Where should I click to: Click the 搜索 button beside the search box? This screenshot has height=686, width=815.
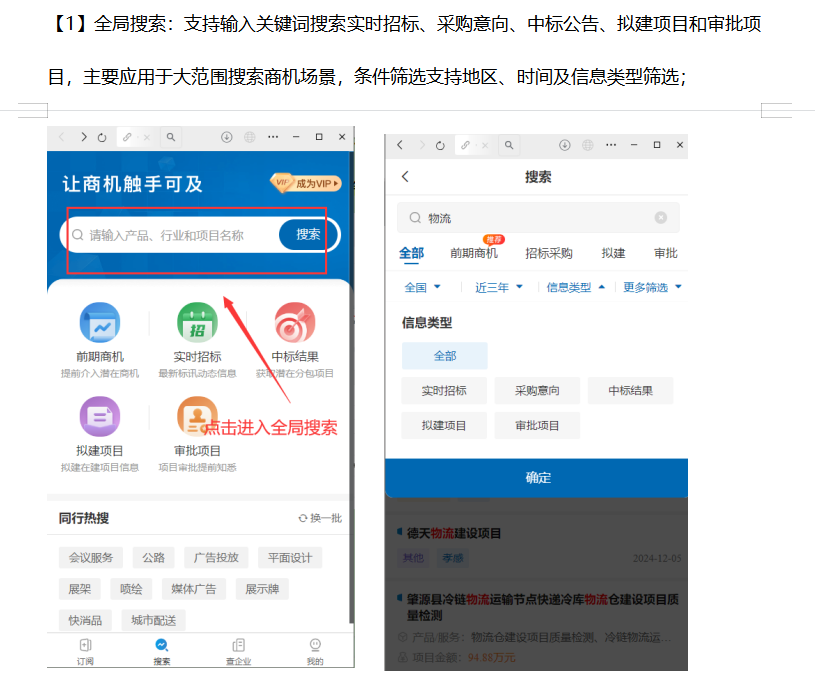(308, 235)
